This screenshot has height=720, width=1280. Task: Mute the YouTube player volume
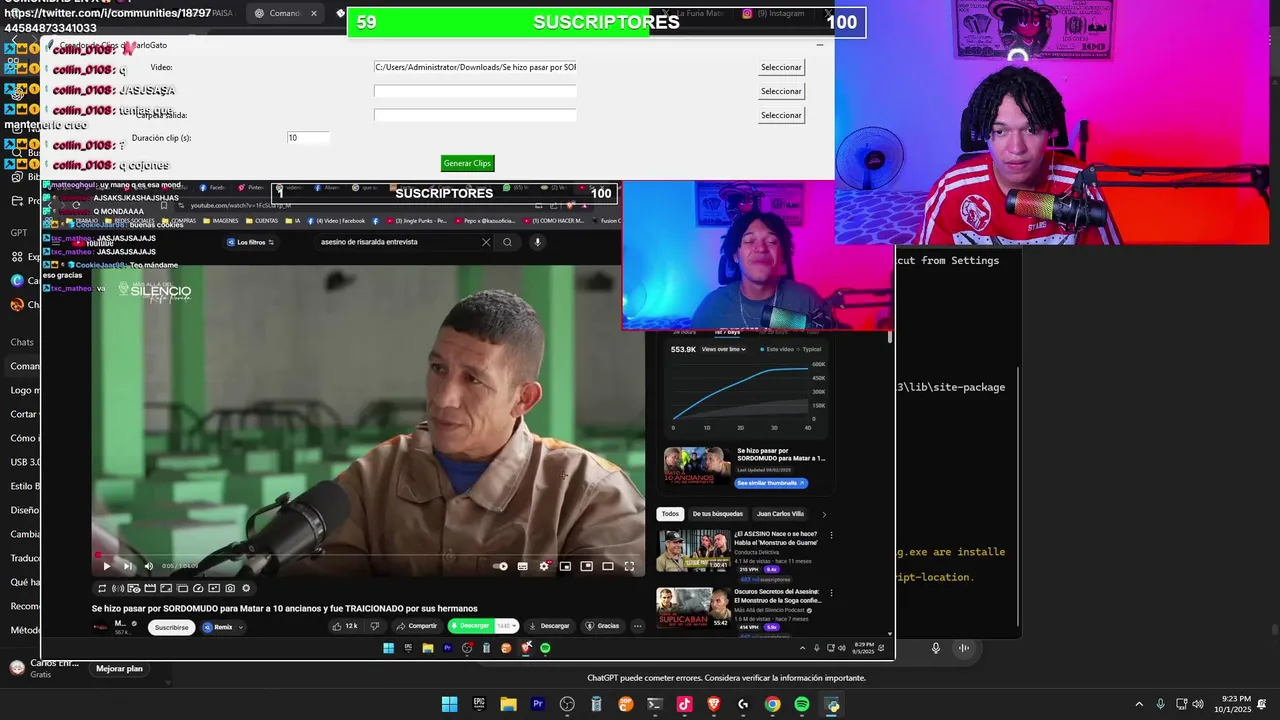[x=149, y=566]
